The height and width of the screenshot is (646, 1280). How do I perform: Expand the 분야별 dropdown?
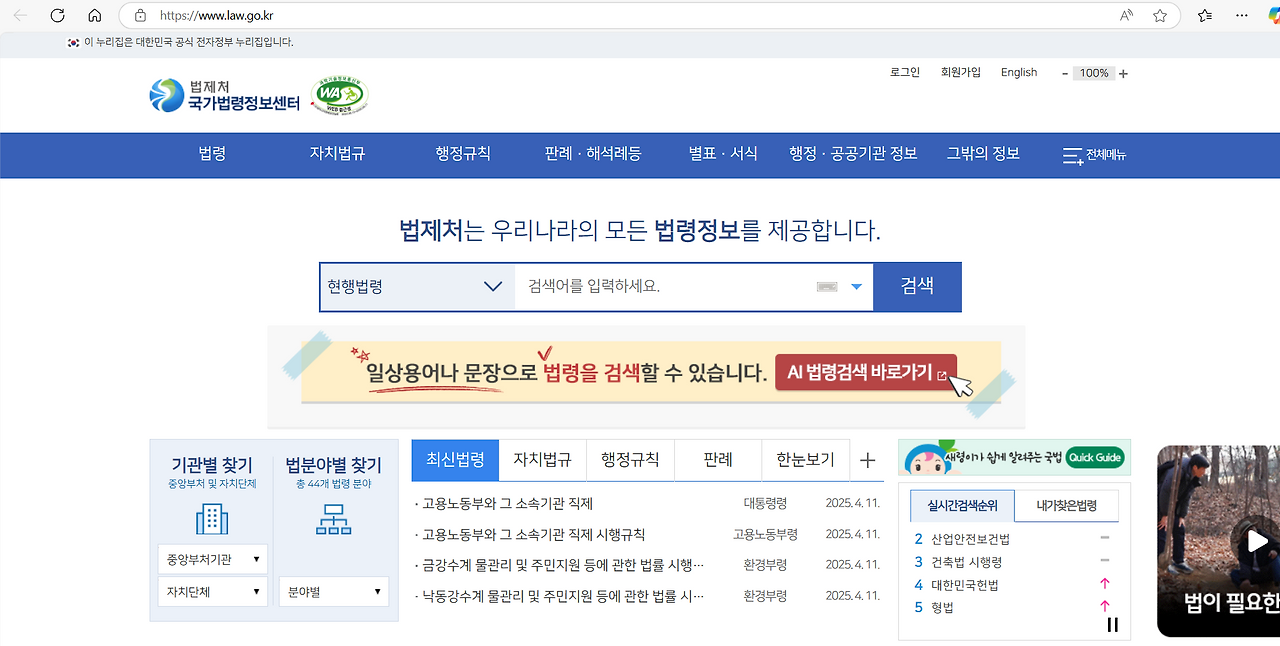[x=333, y=592]
